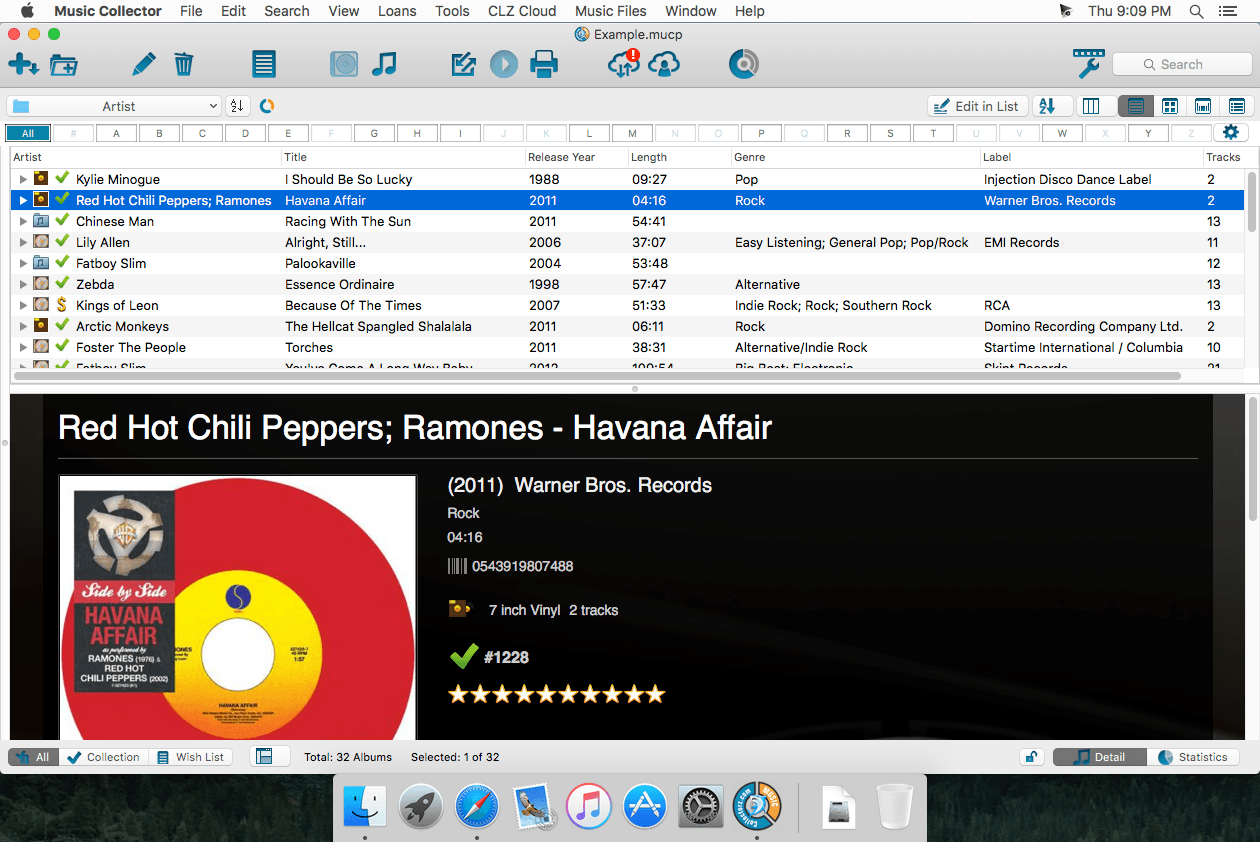The width and height of the screenshot is (1260, 842).
Task: Click the printer icon in toolbar
Action: [544, 65]
